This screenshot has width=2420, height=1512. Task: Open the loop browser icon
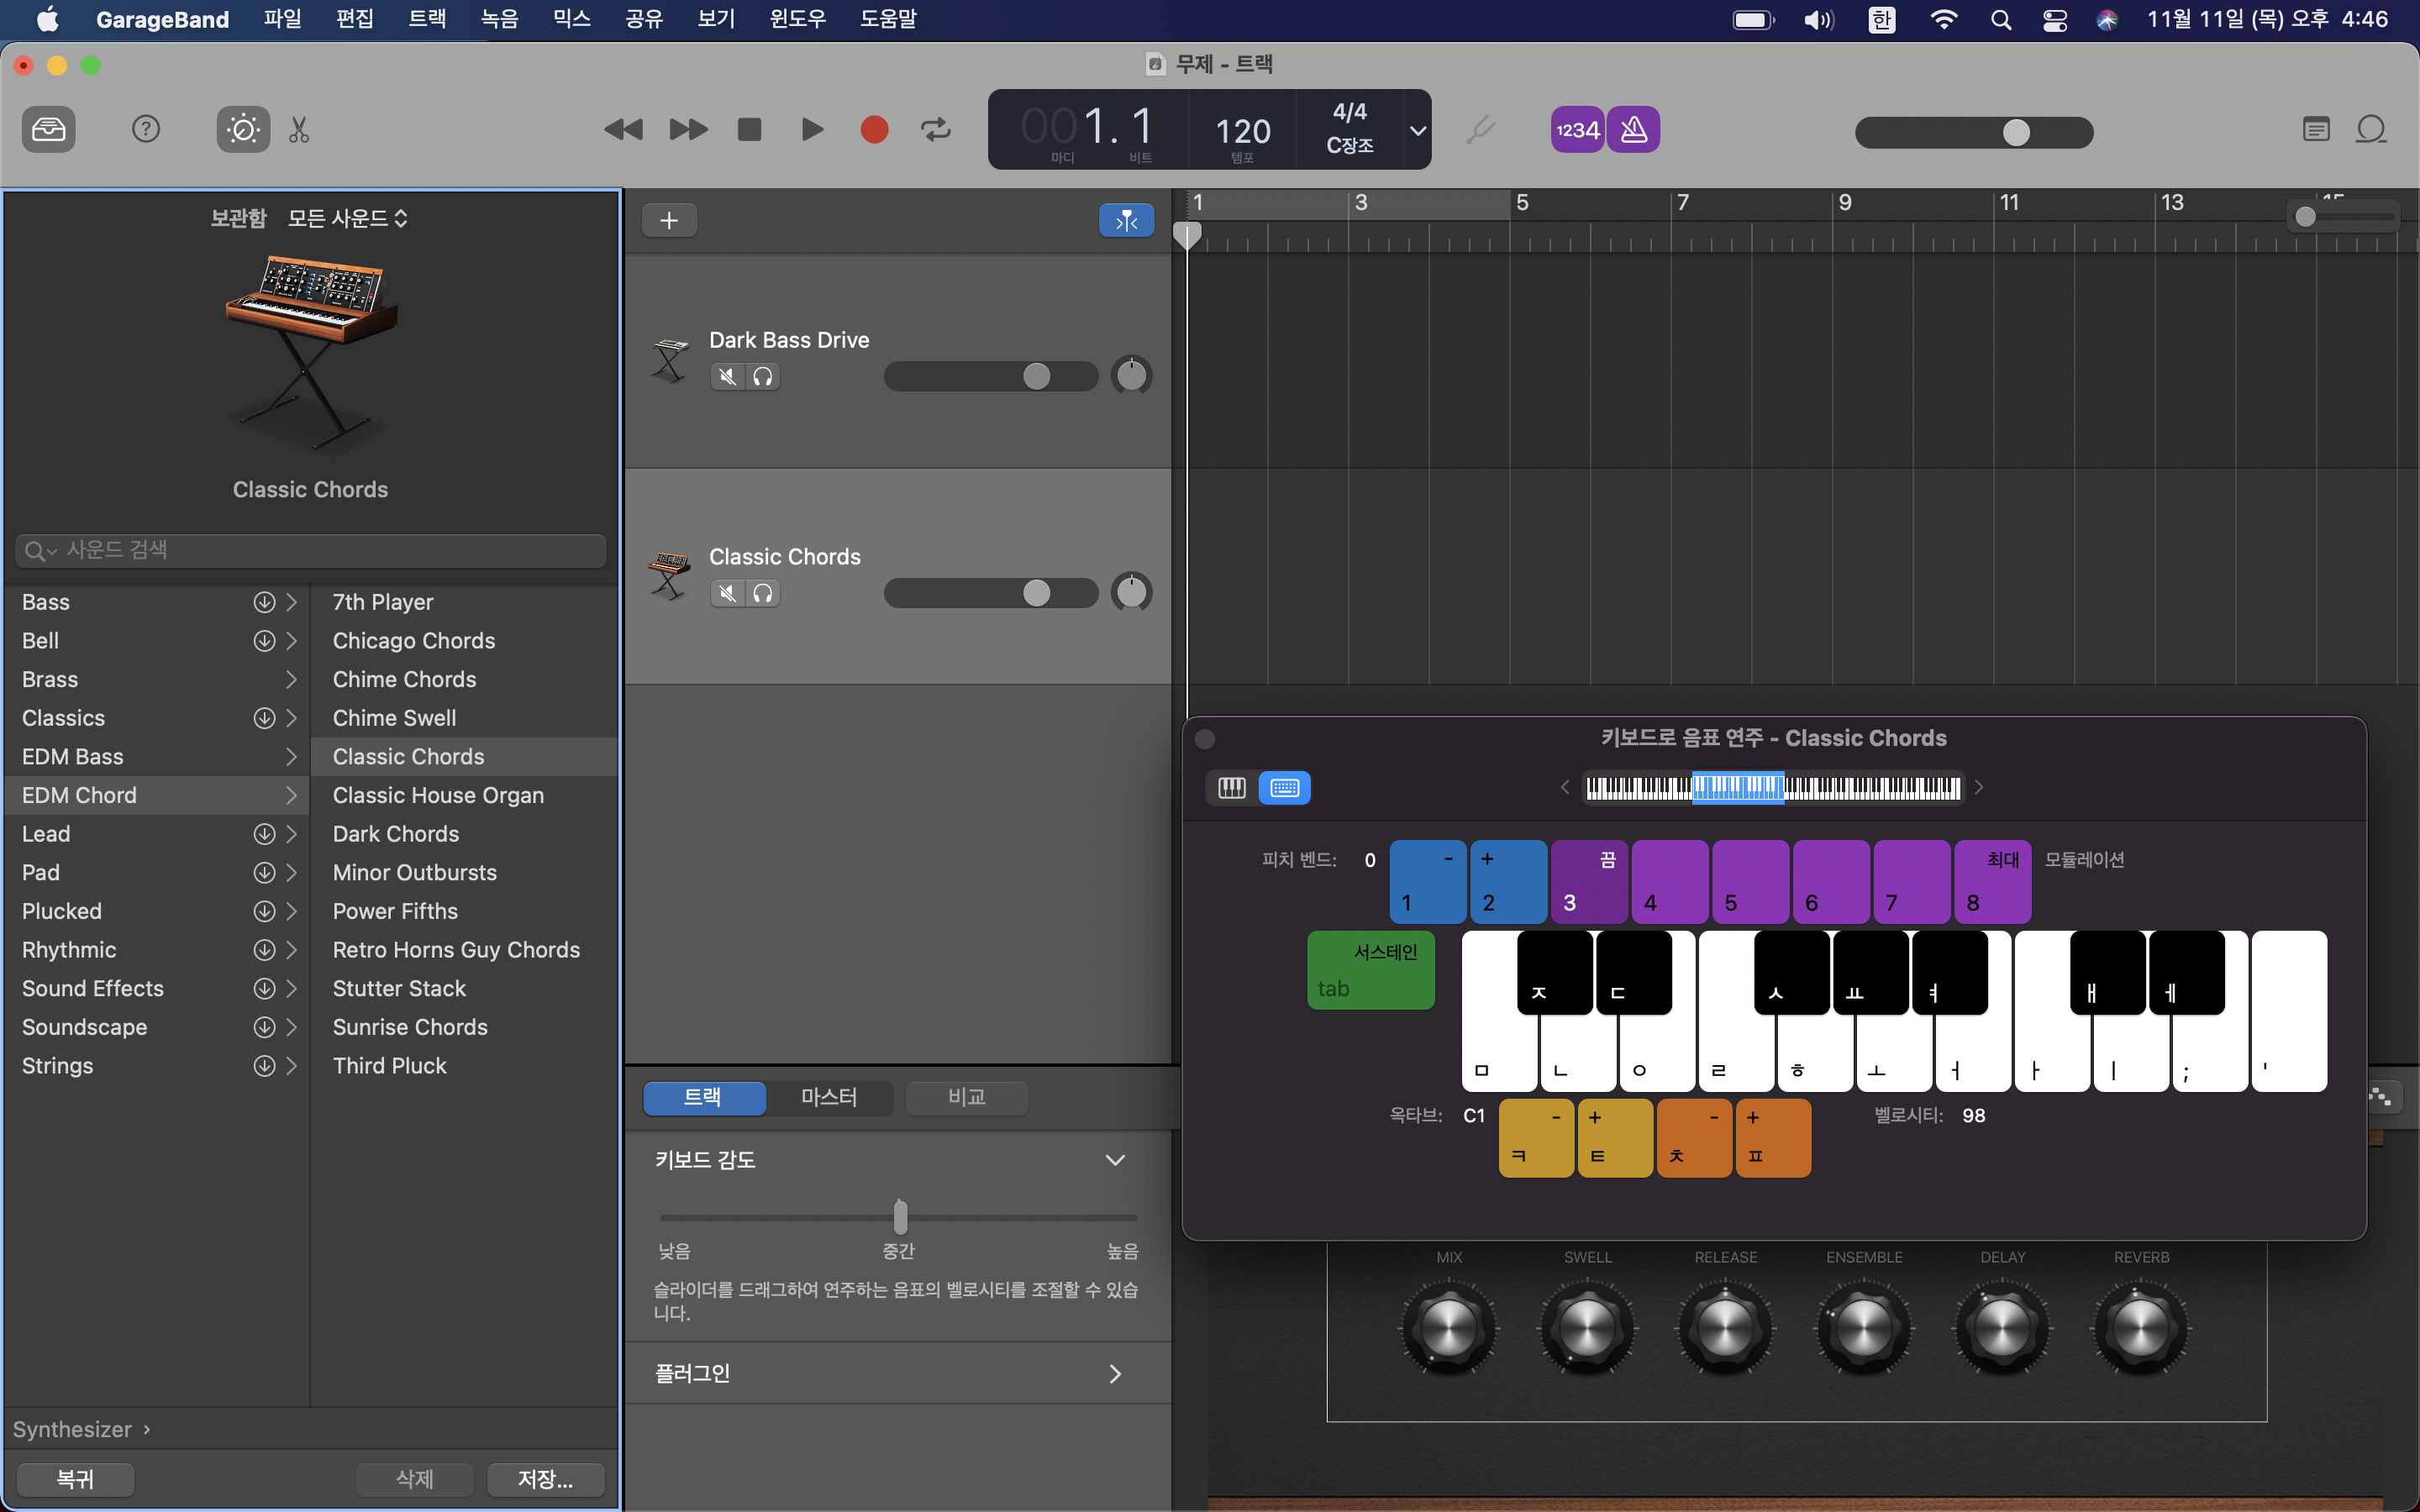click(2371, 130)
